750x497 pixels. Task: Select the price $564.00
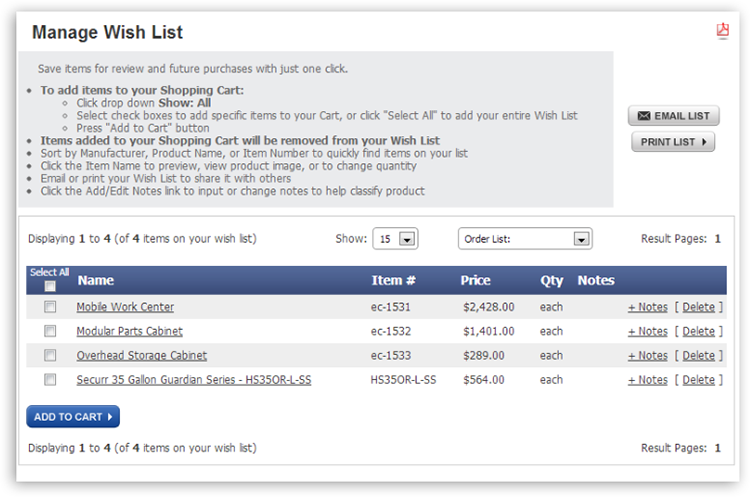tap(484, 380)
